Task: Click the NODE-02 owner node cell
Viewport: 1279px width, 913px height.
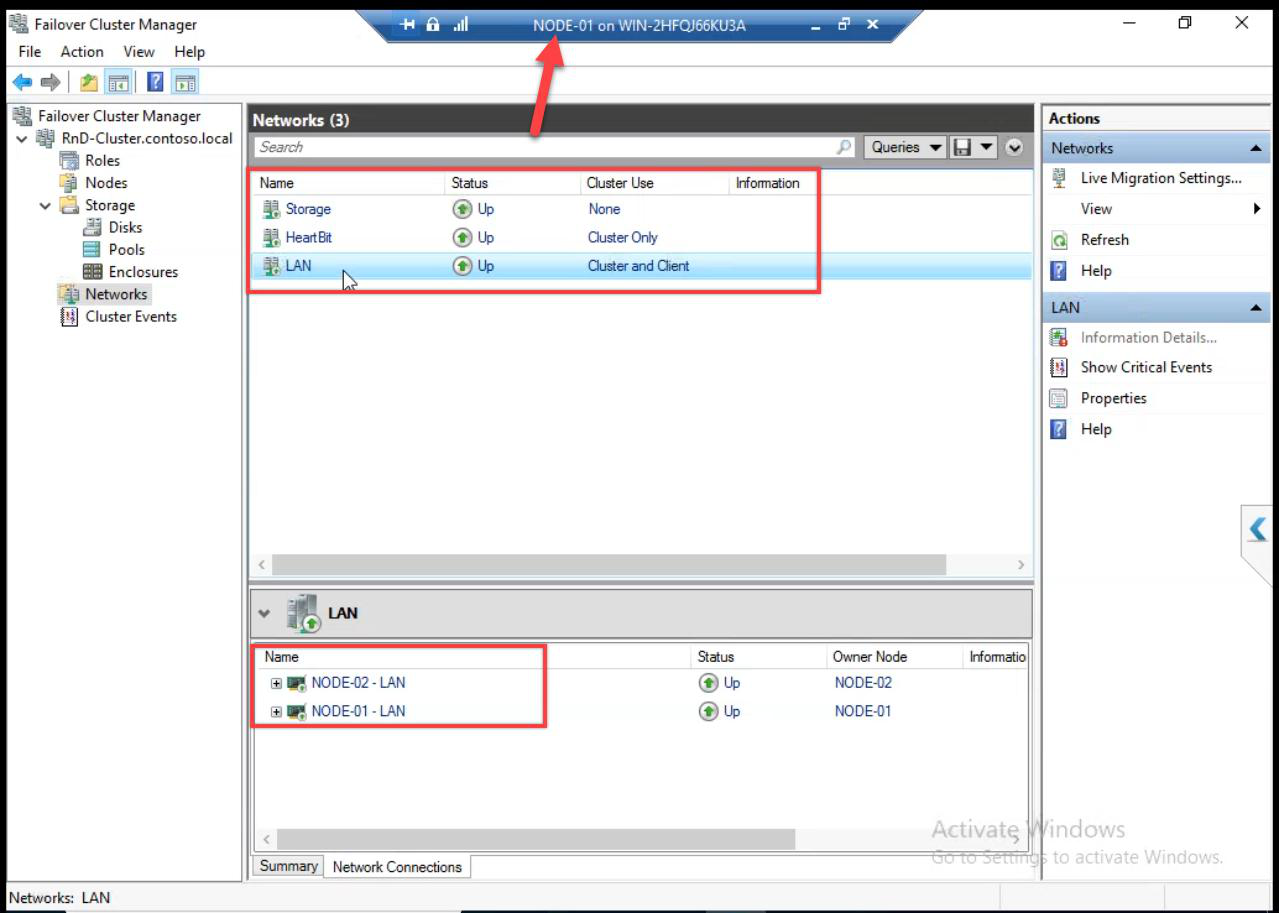Action: pos(863,683)
